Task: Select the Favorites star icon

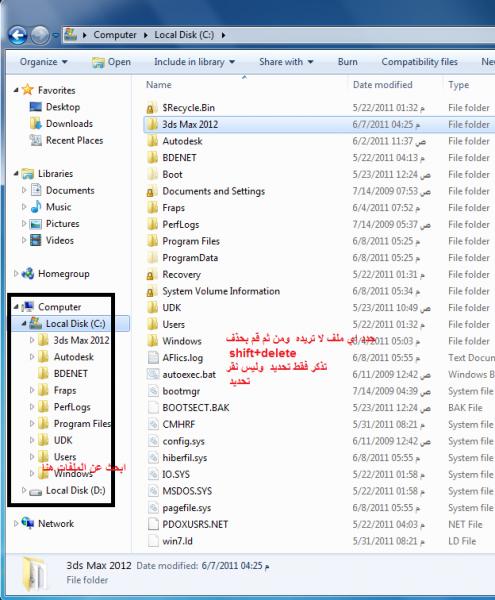Action: point(28,90)
